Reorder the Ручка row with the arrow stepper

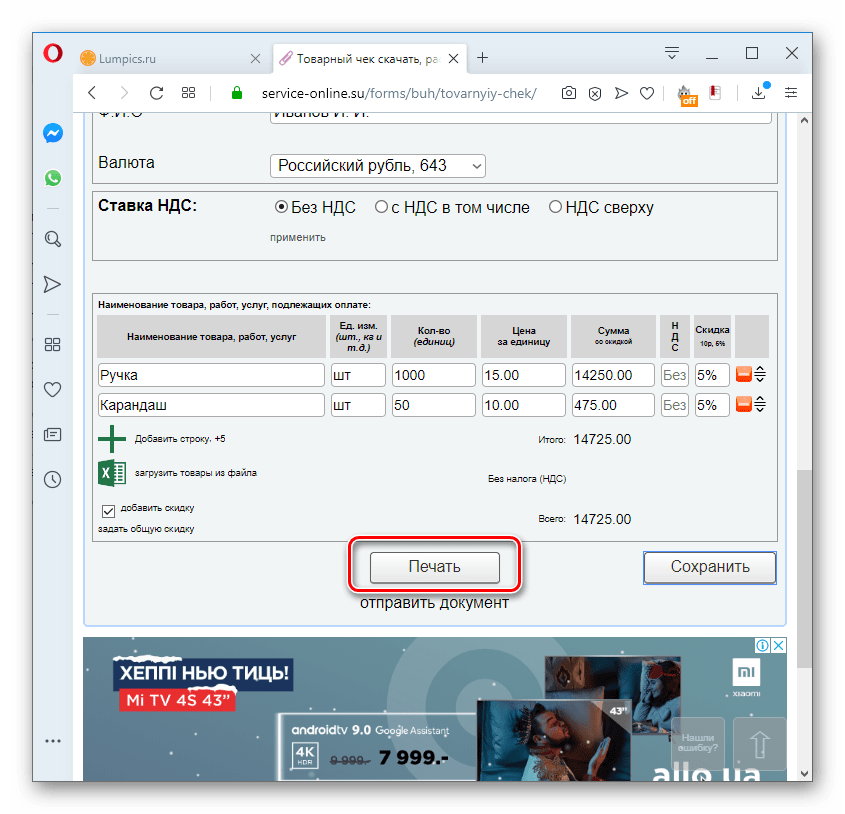point(760,374)
